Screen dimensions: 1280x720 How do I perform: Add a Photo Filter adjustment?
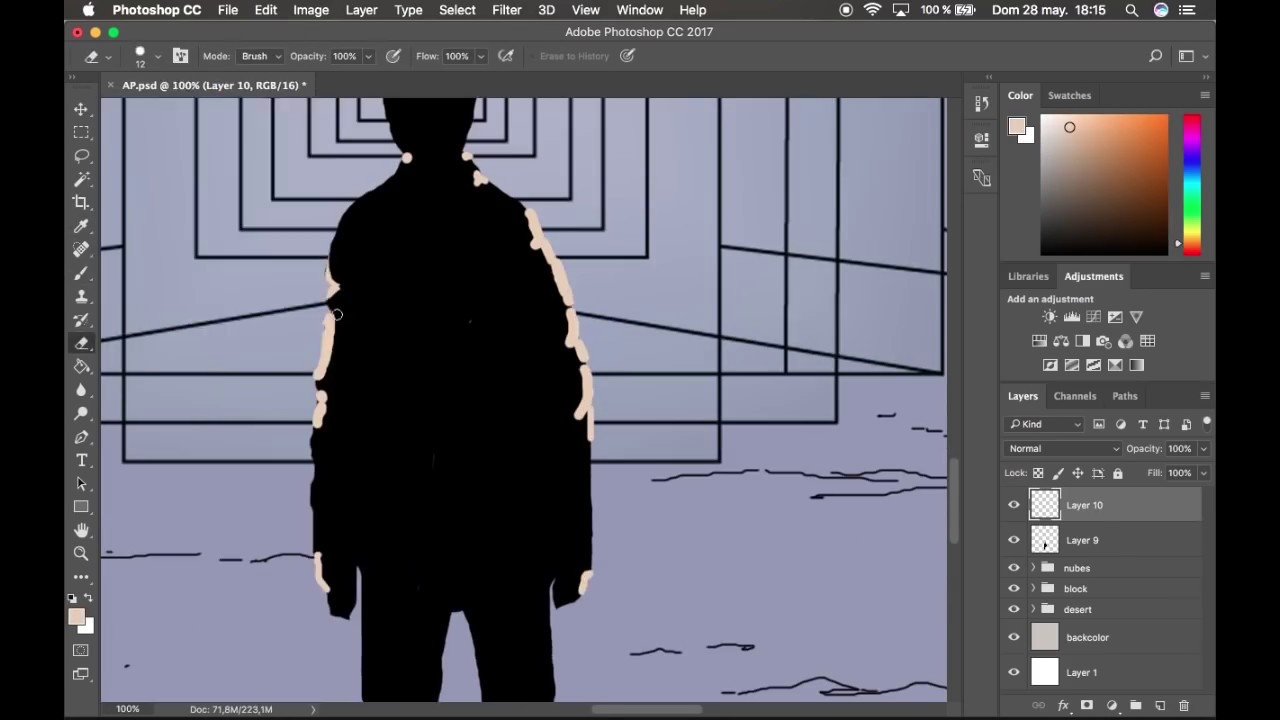1104,341
